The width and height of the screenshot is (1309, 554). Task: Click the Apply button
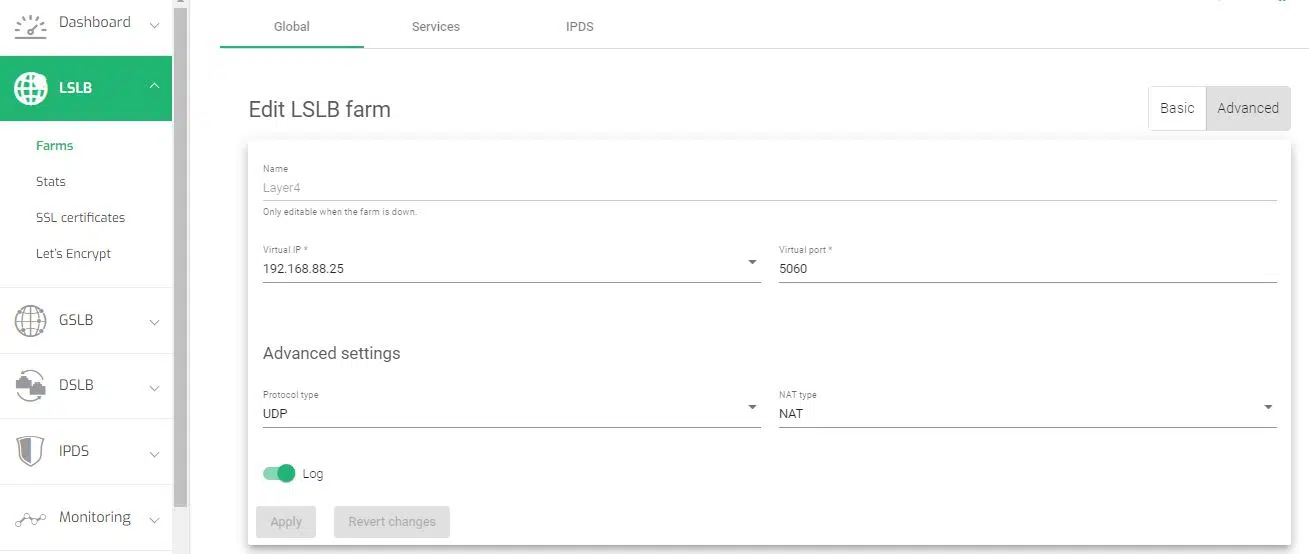coord(286,522)
